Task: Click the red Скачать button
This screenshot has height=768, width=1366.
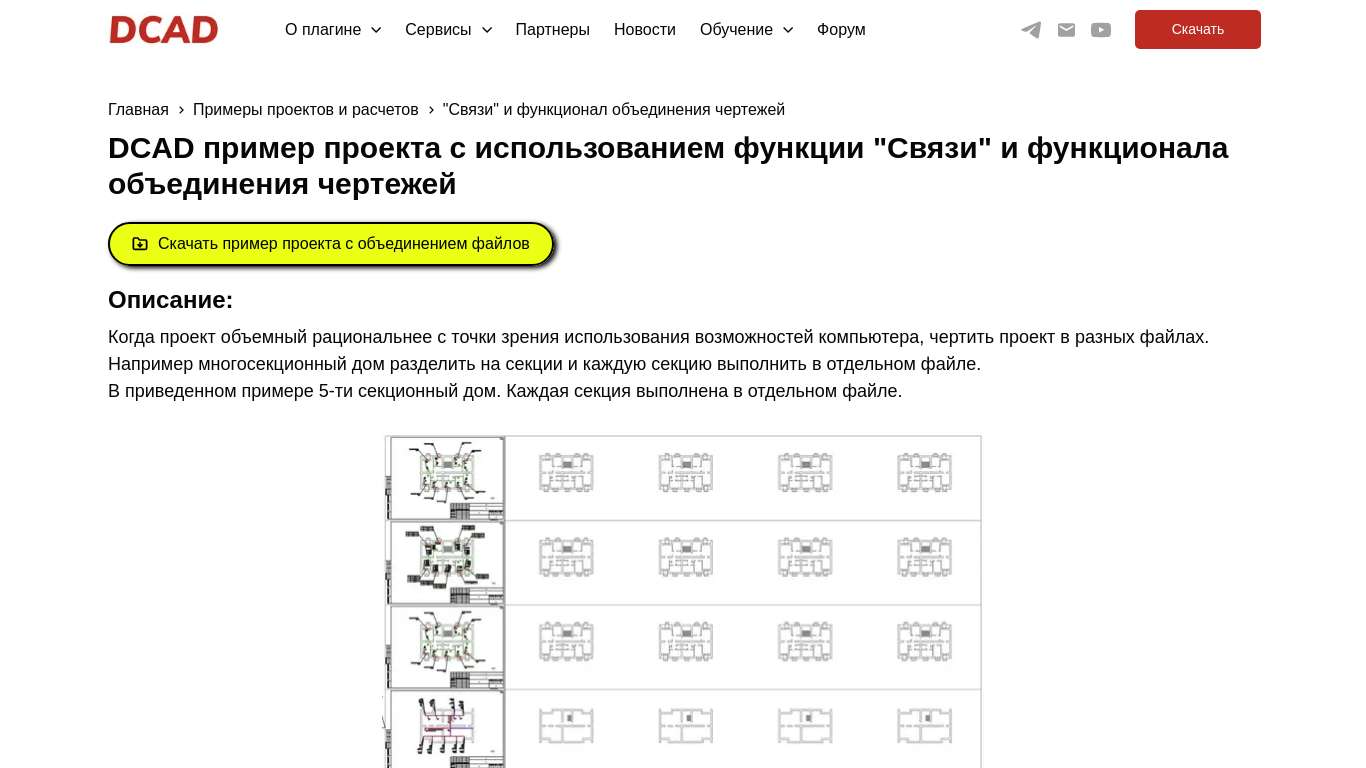Action: click(1197, 29)
